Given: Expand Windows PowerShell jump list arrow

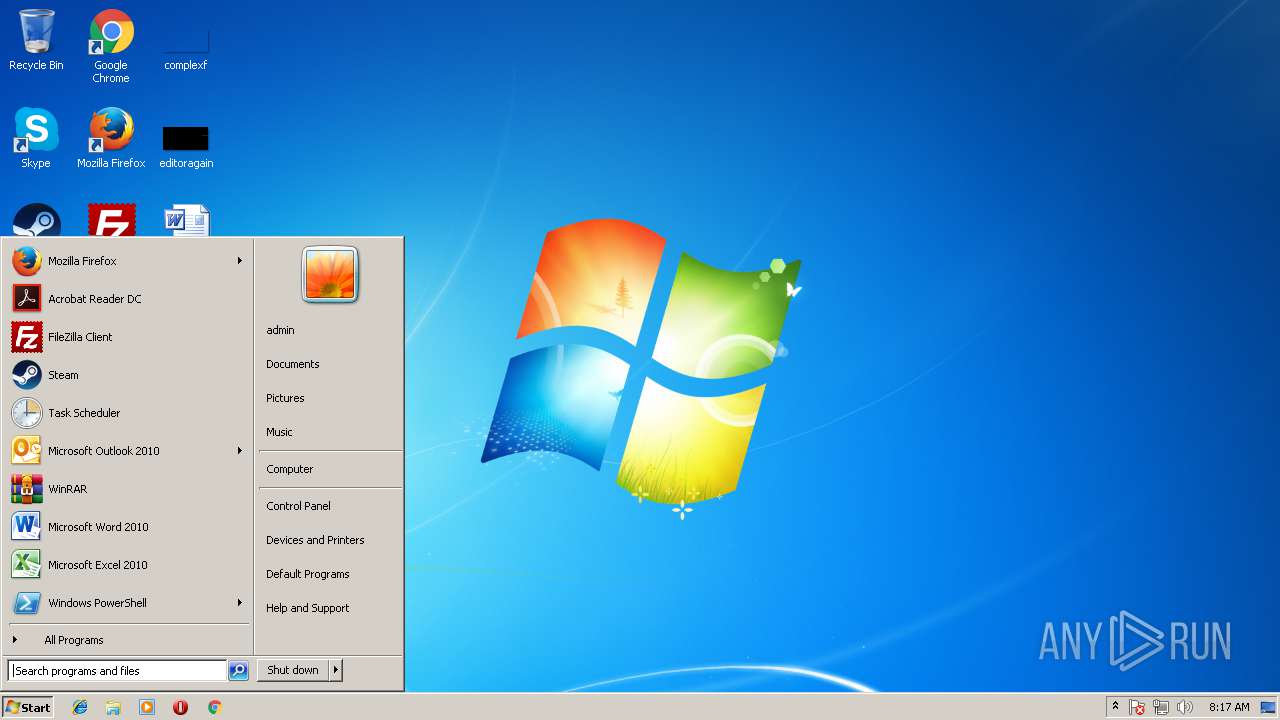Looking at the screenshot, I should [239, 603].
